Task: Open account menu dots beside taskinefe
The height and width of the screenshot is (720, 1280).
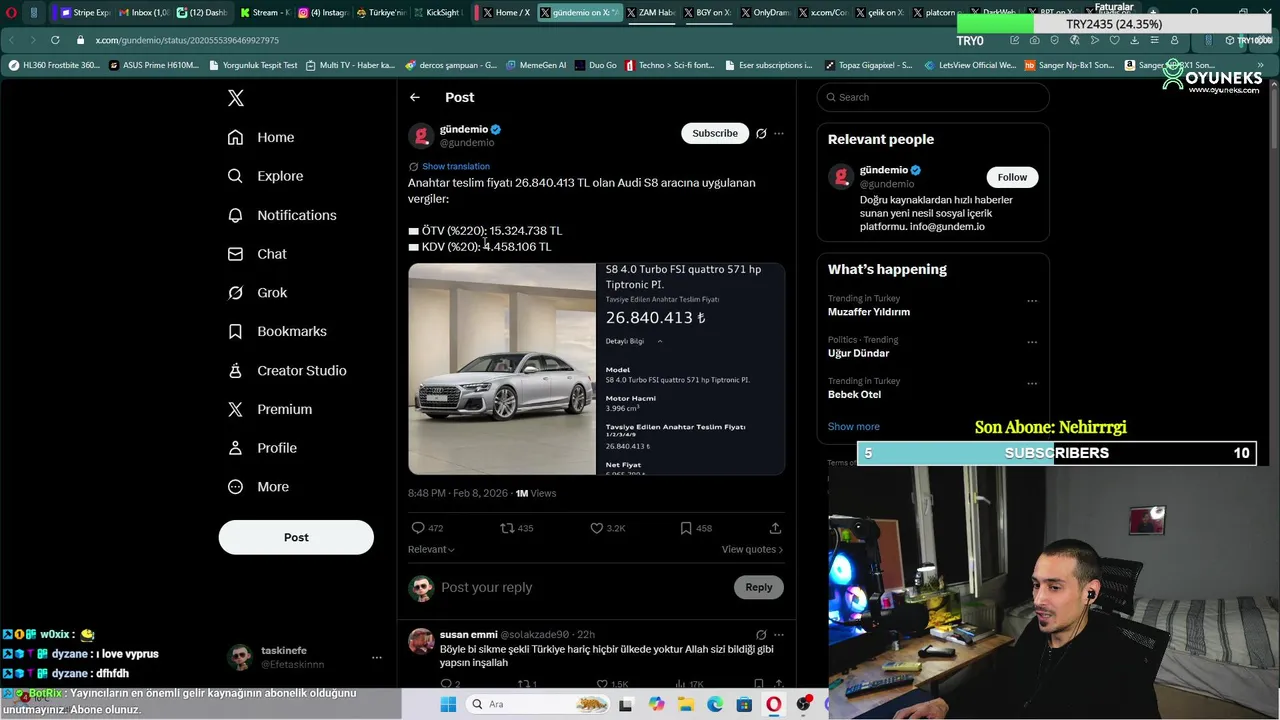Action: (x=377, y=657)
